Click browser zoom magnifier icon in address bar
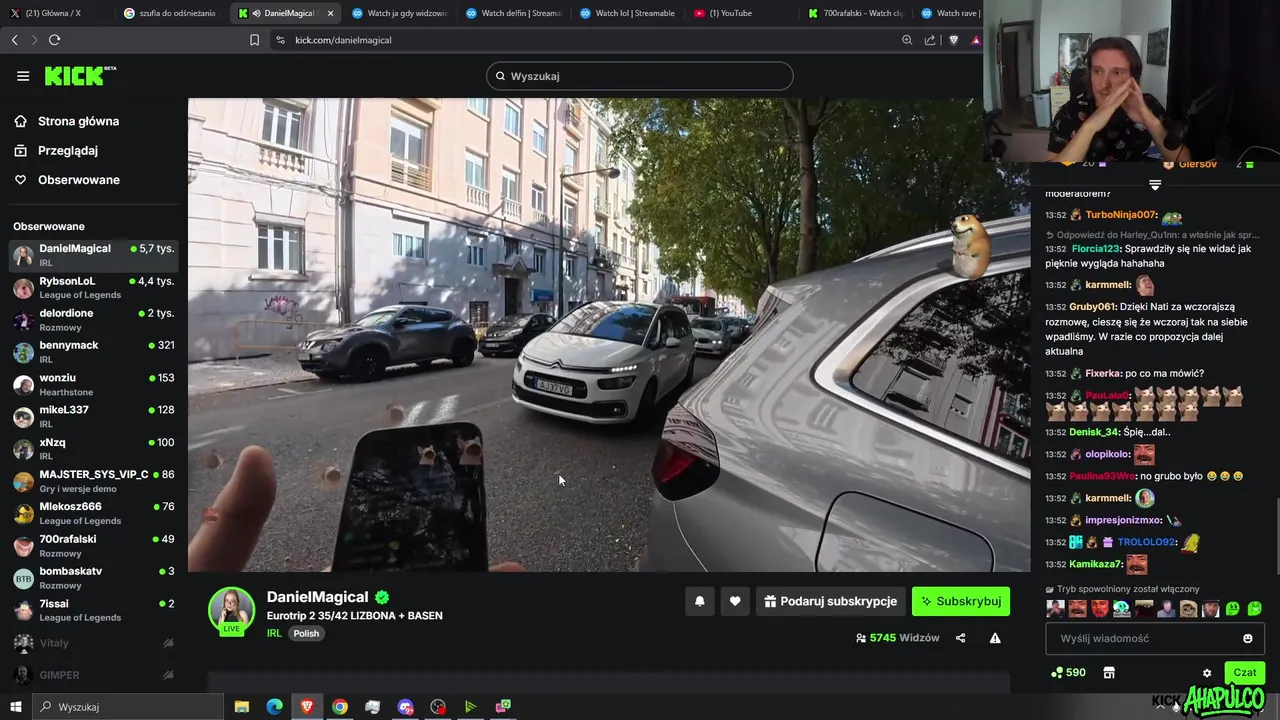Image resolution: width=1280 pixels, height=720 pixels. pyautogui.click(x=907, y=40)
